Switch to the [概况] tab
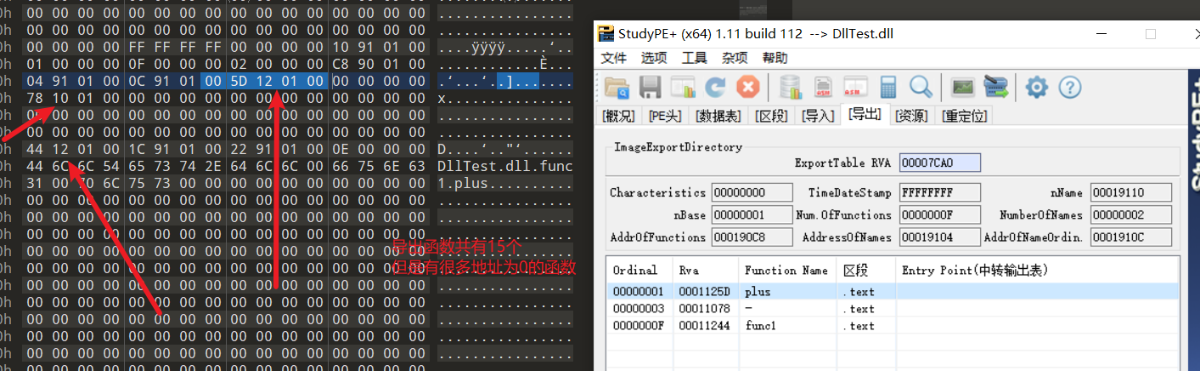The height and width of the screenshot is (371, 1200). pos(619,115)
